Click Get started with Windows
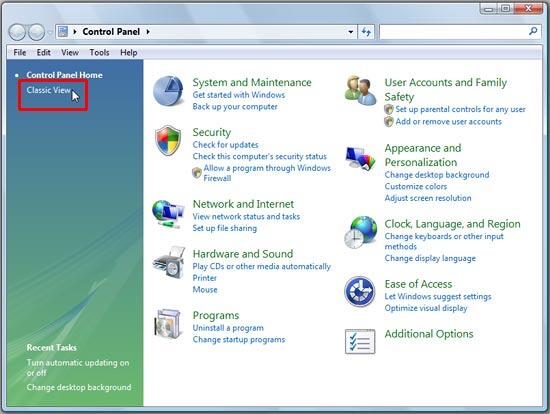This screenshot has width=550, height=414. [x=239, y=95]
